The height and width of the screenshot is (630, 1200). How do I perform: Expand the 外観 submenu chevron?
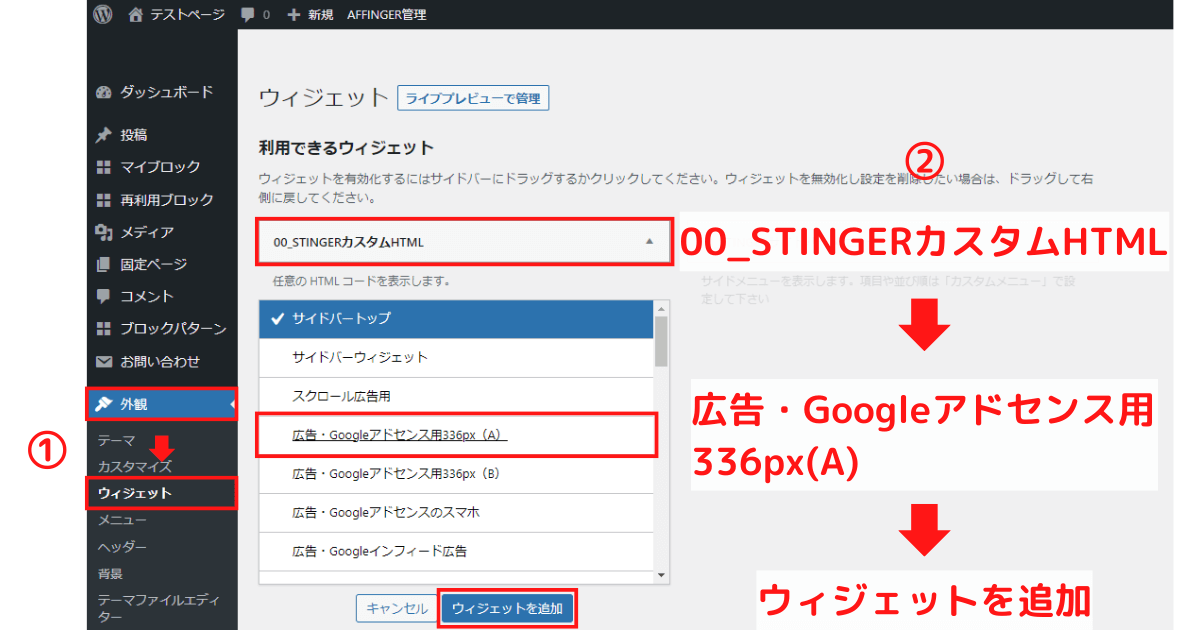tap(230, 405)
